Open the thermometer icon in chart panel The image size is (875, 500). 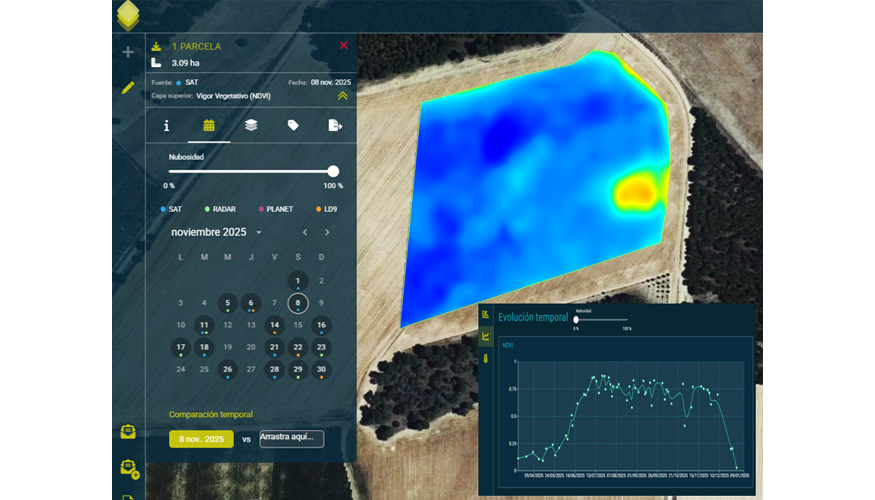pos(486,358)
